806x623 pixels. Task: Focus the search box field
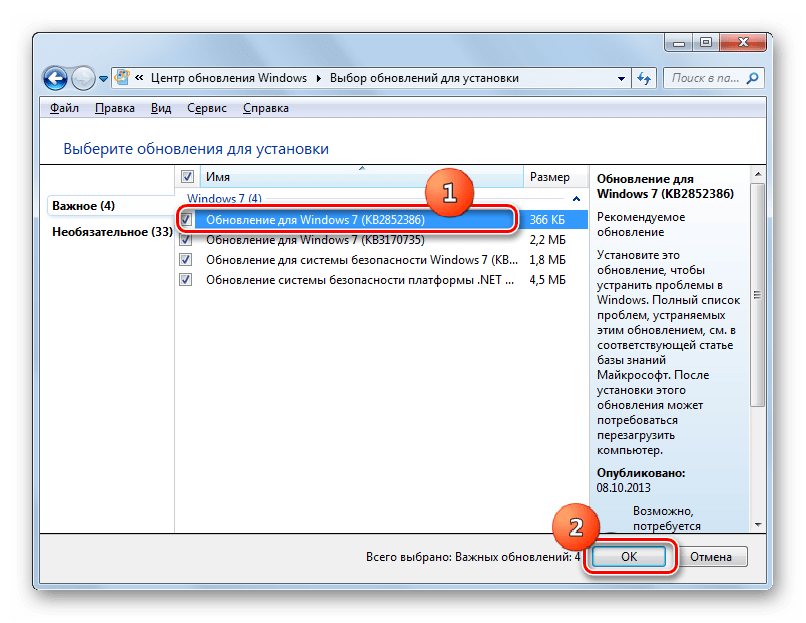(x=713, y=78)
